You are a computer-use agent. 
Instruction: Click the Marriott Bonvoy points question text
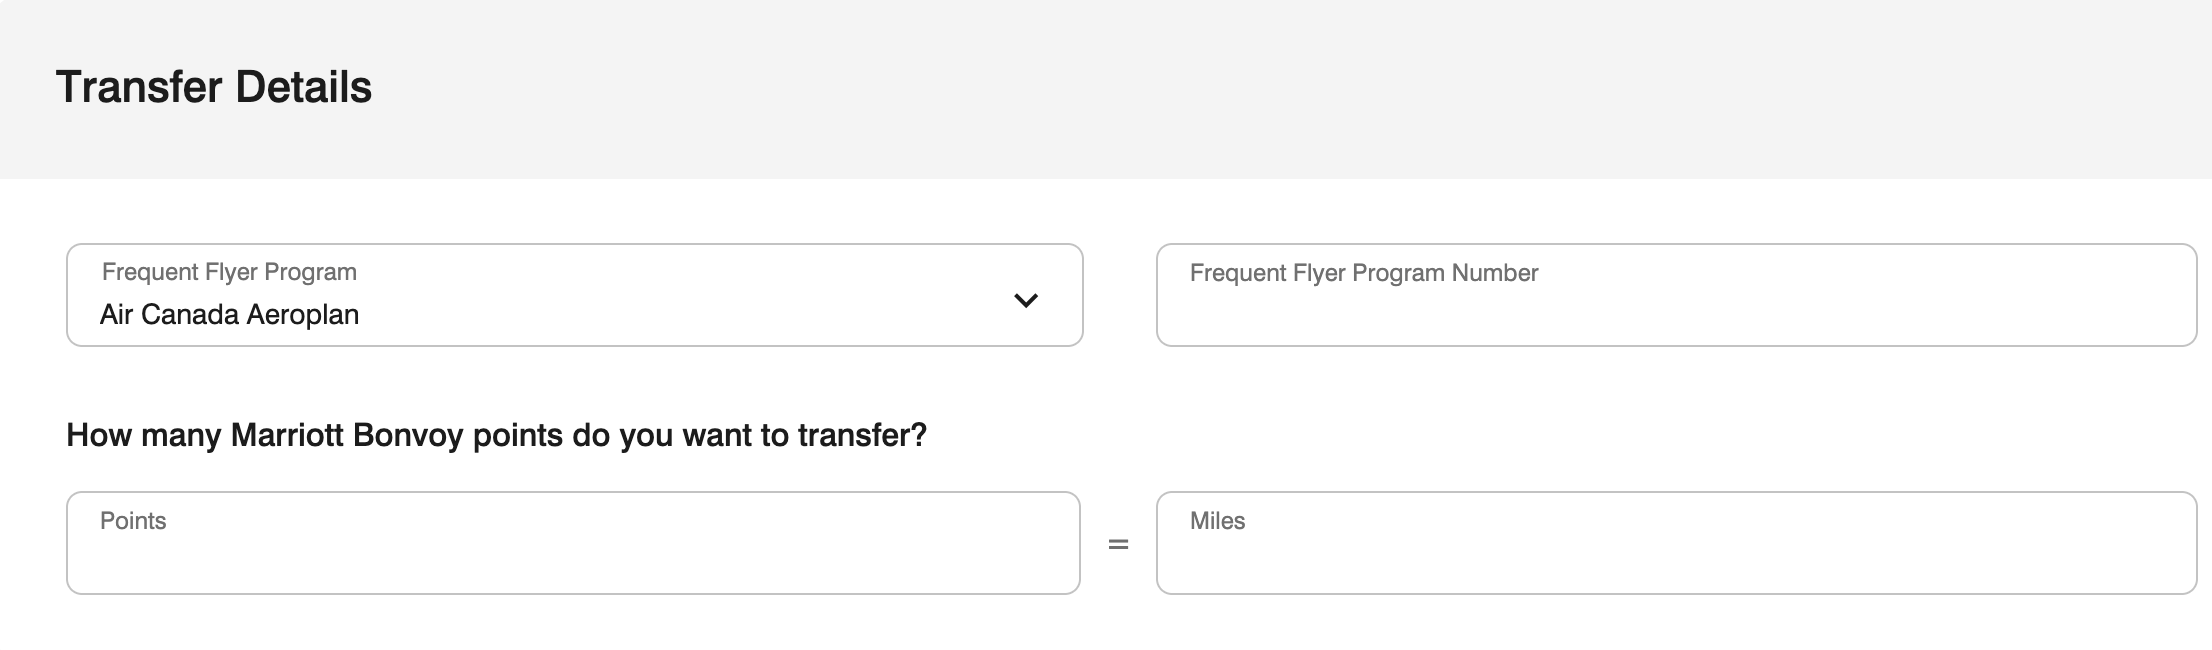tap(496, 435)
